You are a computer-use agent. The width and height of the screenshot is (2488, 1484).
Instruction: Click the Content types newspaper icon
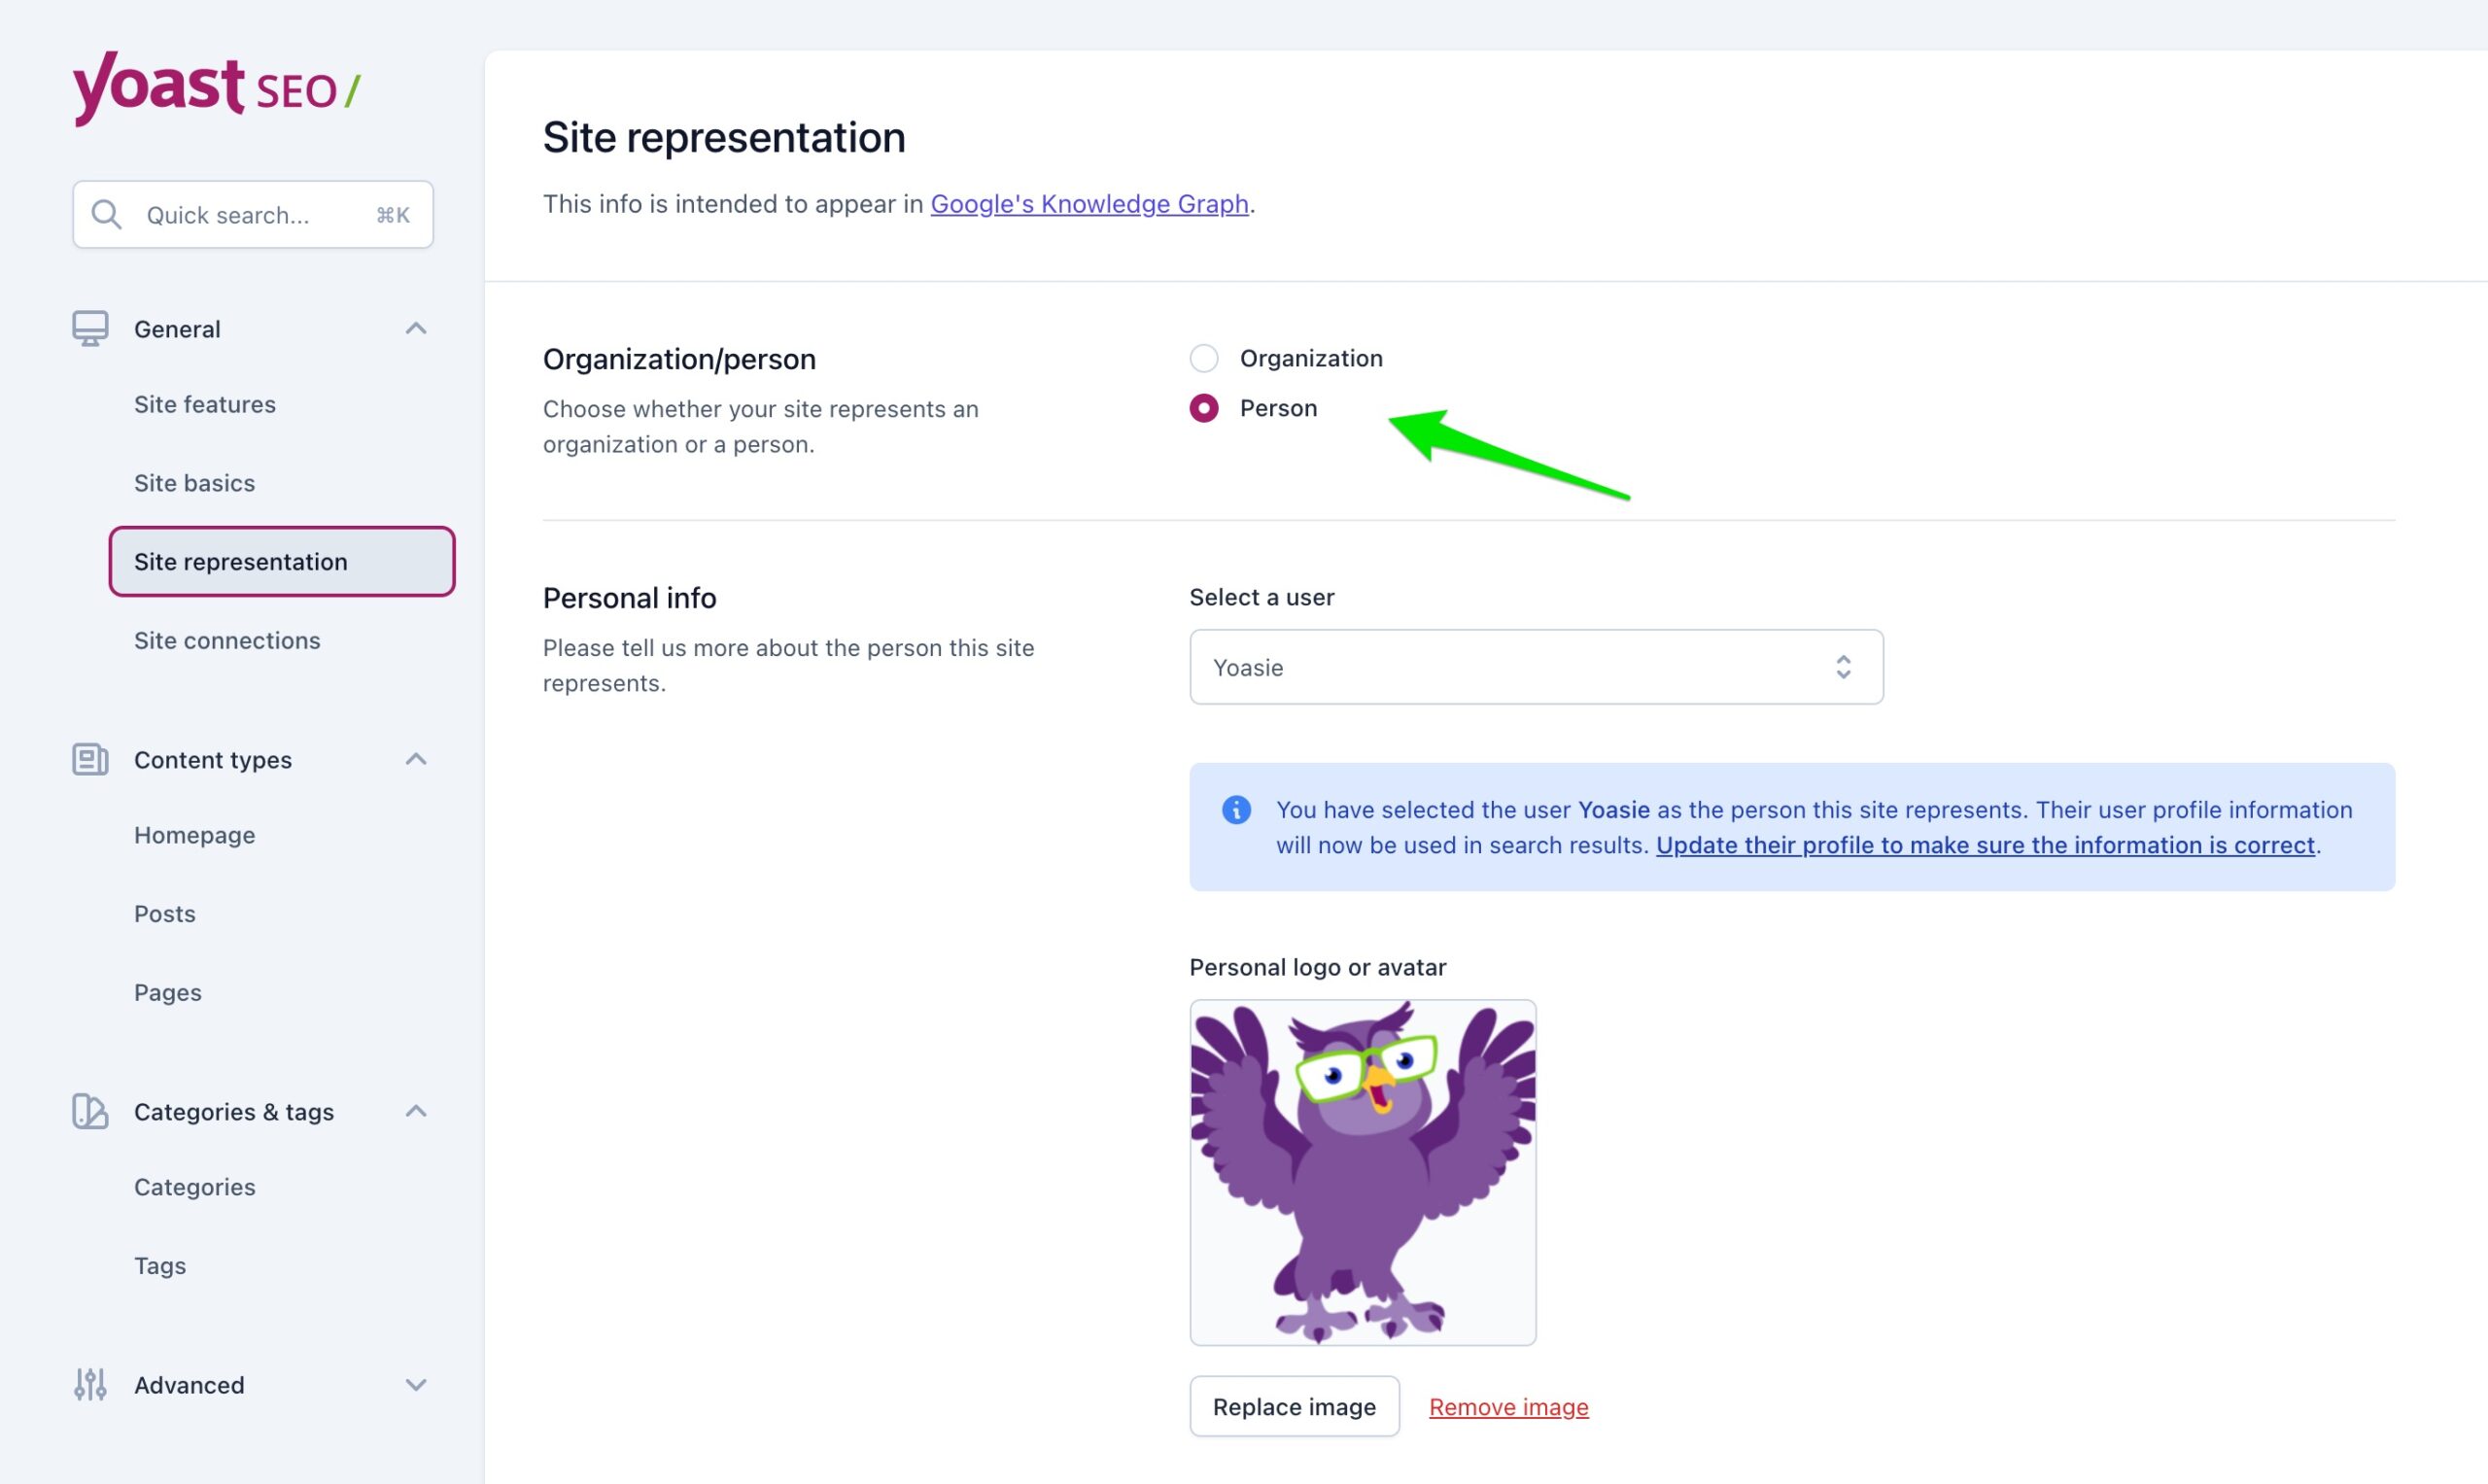pos(90,760)
